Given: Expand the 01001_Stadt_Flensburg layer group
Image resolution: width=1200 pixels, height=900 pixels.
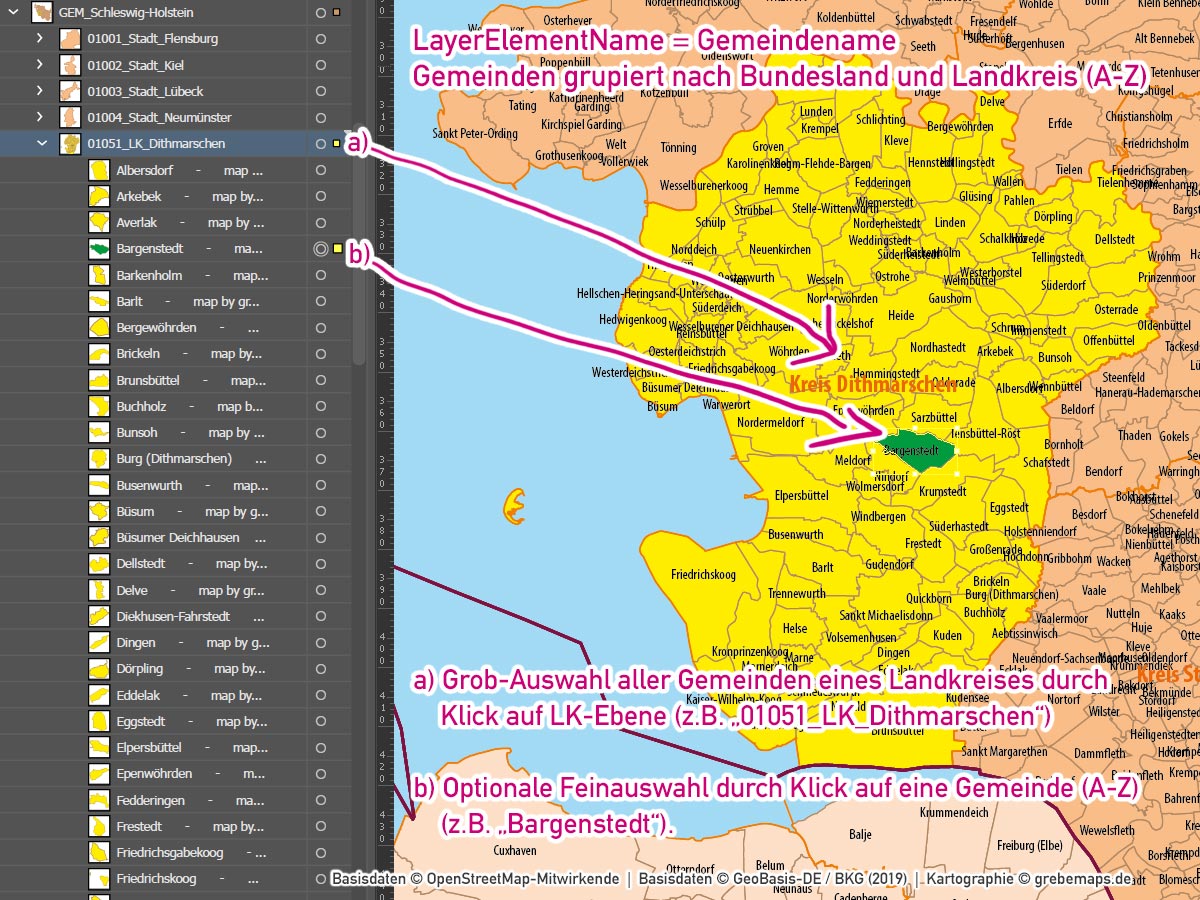Looking at the screenshot, I should point(40,39).
